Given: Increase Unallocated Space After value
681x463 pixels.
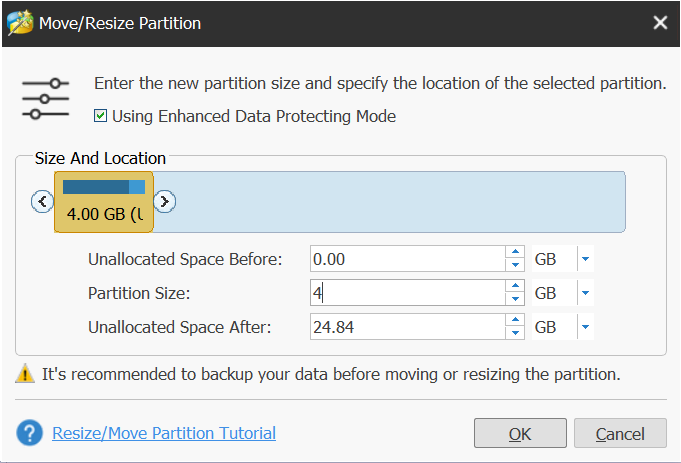Looking at the screenshot, I should pyautogui.click(x=515, y=321).
